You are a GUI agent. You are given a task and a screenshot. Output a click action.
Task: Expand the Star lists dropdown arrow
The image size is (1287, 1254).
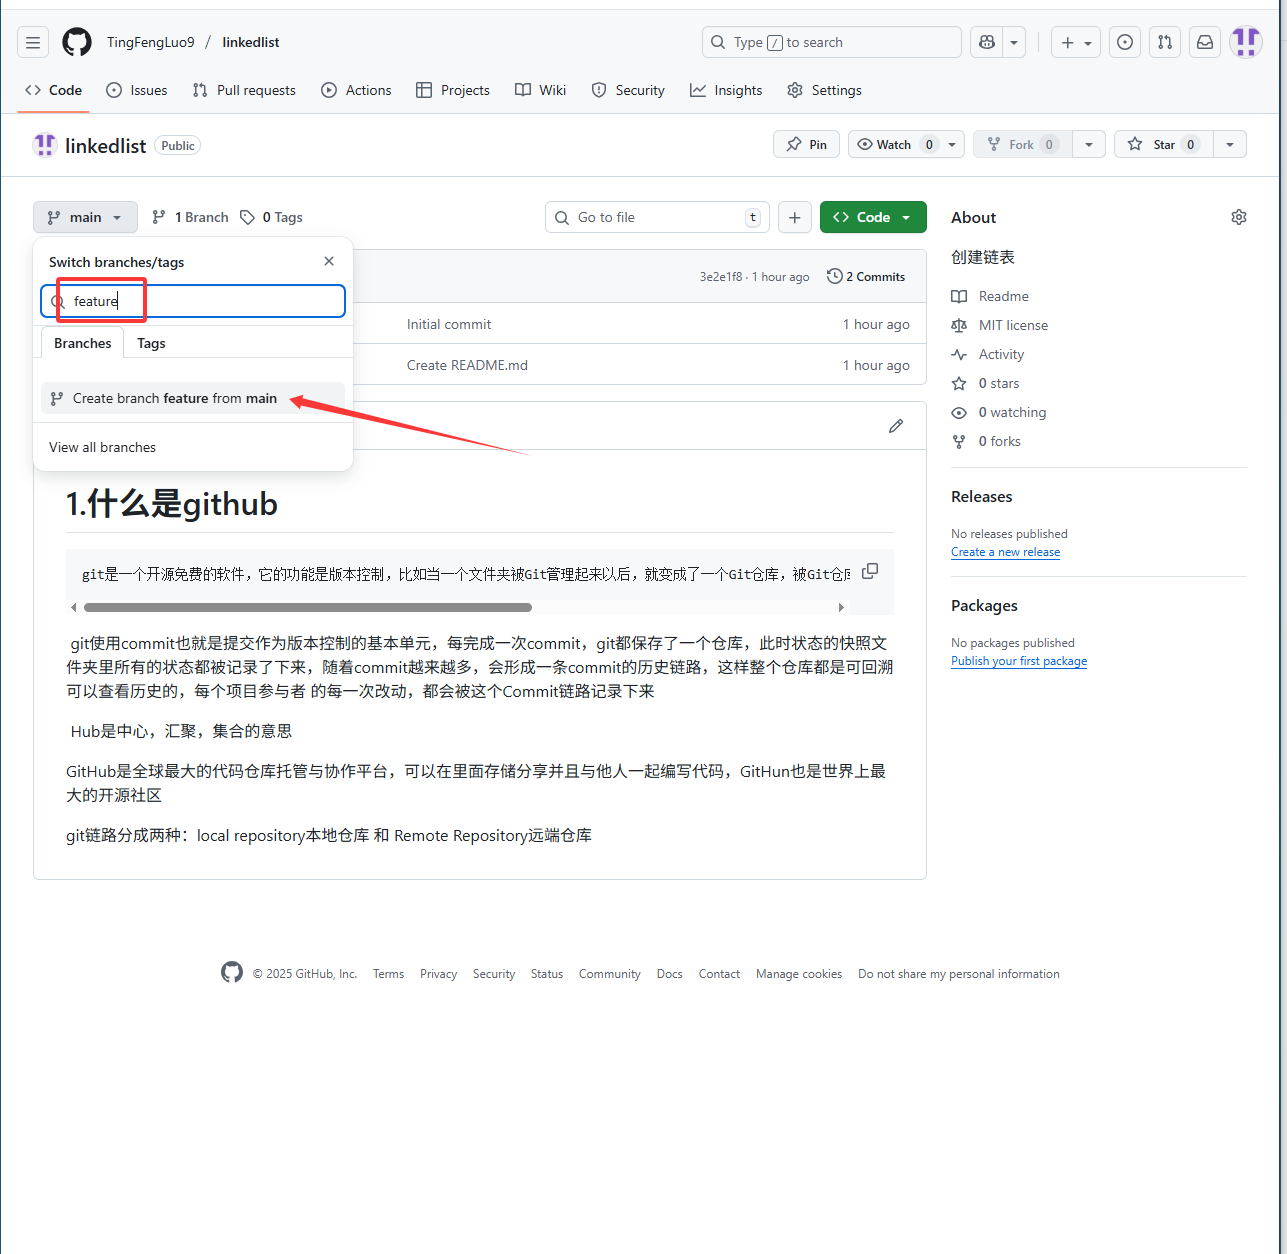point(1229,145)
